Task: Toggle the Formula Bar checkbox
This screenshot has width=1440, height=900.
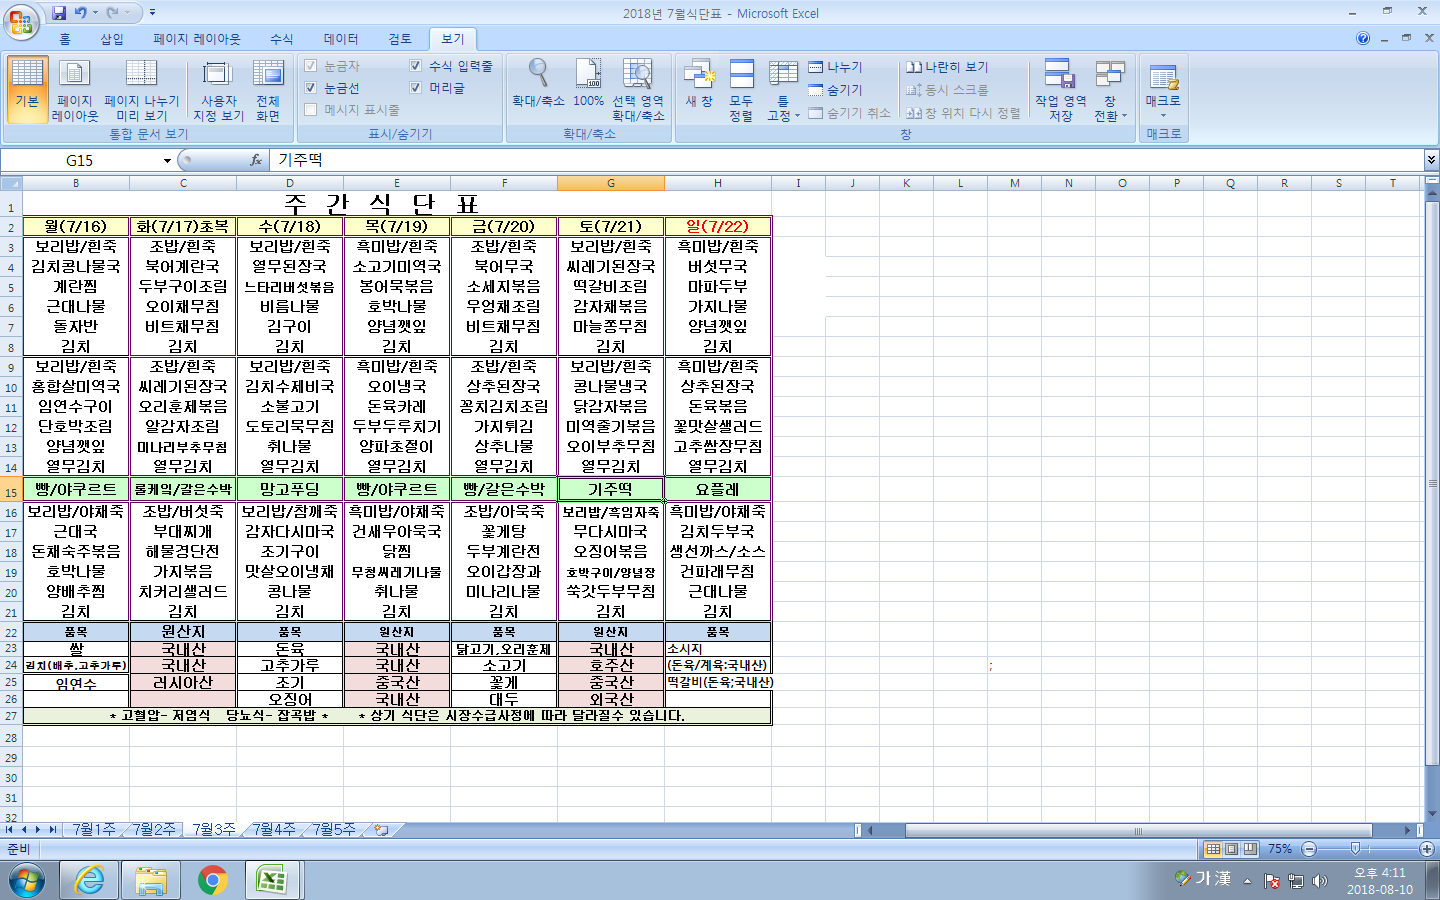Action: pyautogui.click(x=416, y=66)
